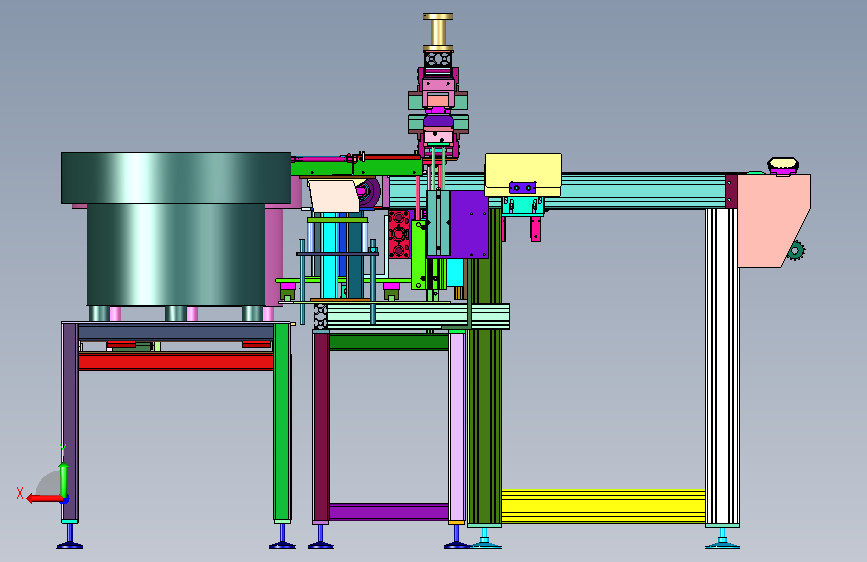This screenshot has height=562, width=867.
Task: Select the cream-coloured angled chute
Action: point(335,196)
